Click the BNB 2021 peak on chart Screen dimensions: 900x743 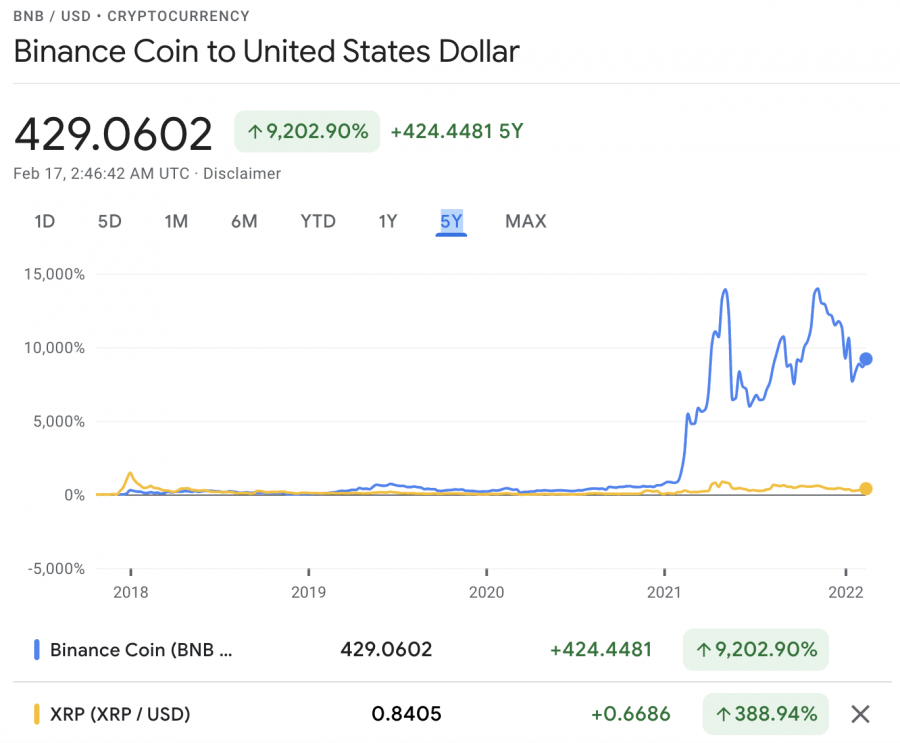point(725,290)
